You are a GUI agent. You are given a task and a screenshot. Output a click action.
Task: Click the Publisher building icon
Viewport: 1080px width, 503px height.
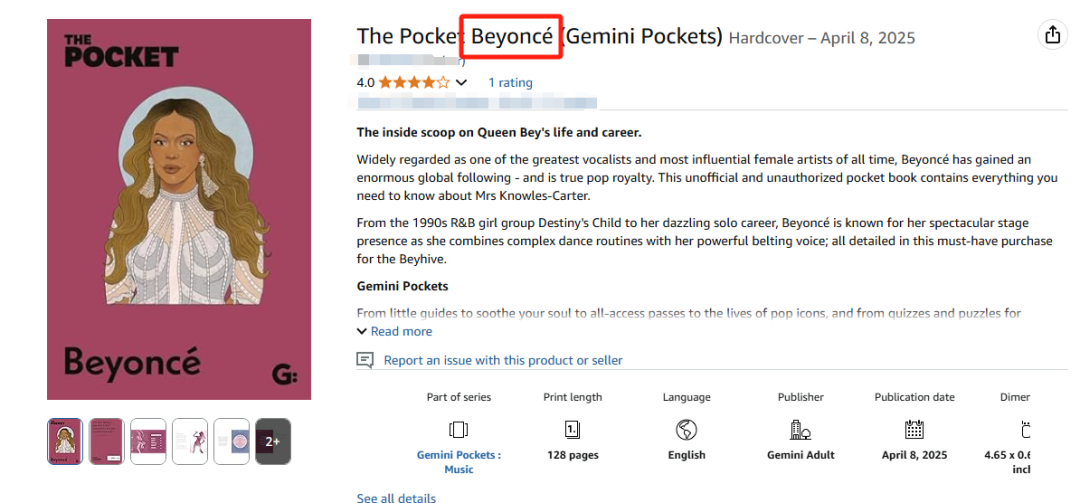pyautogui.click(x=800, y=430)
